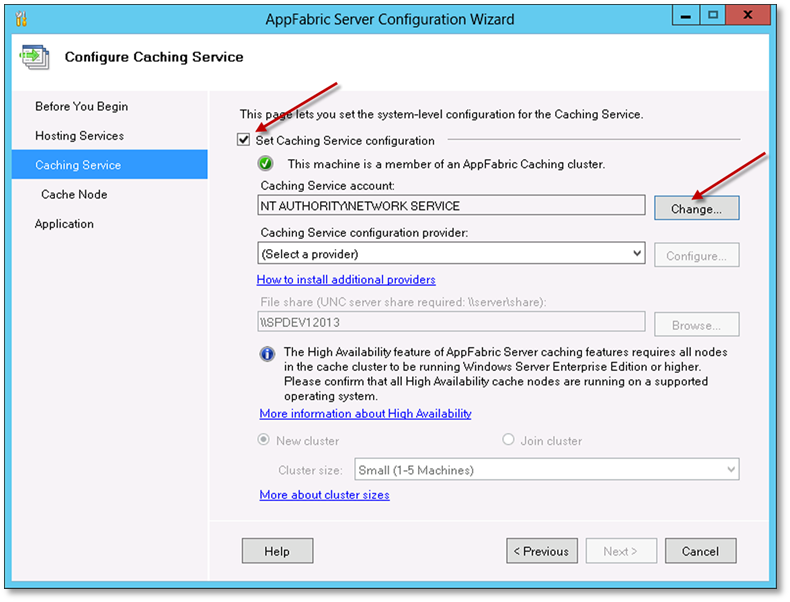Click the File share path field
The height and width of the screenshot is (602, 790).
451,321
